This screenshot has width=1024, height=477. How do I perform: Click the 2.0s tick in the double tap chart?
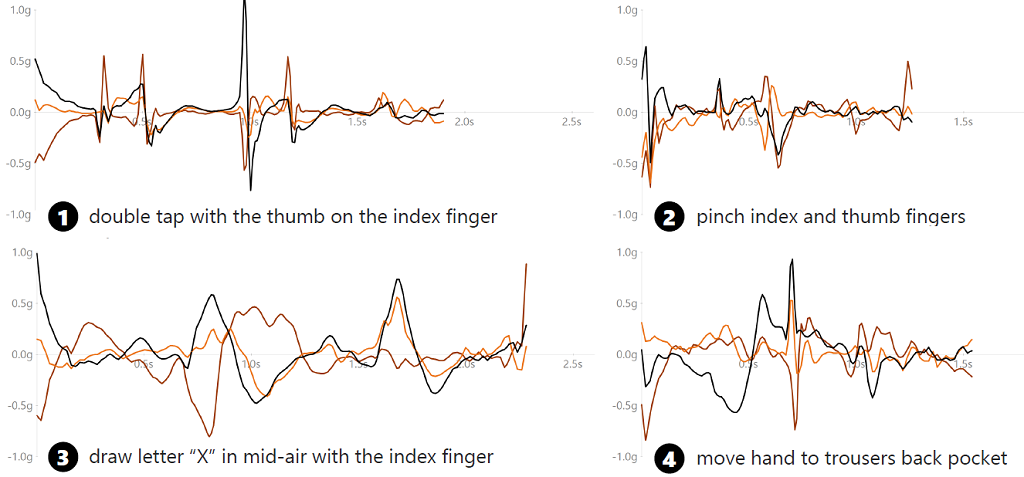tap(463, 121)
